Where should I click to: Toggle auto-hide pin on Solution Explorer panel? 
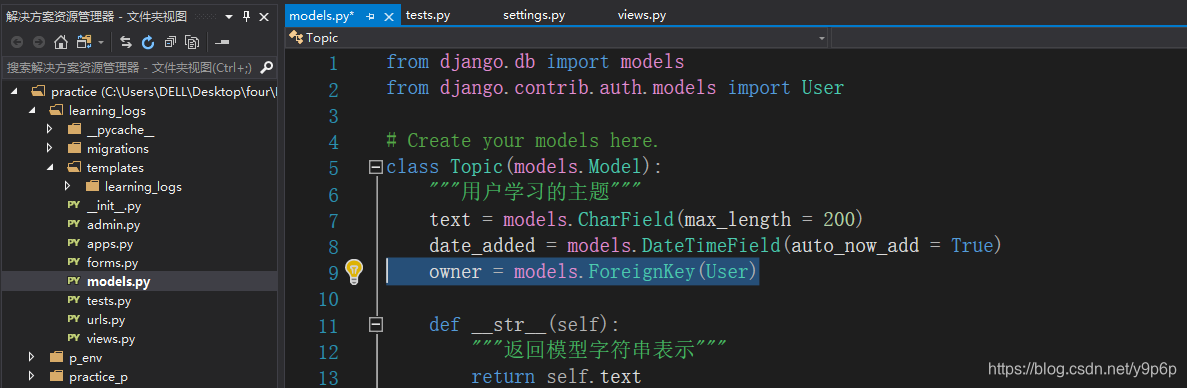[246, 17]
